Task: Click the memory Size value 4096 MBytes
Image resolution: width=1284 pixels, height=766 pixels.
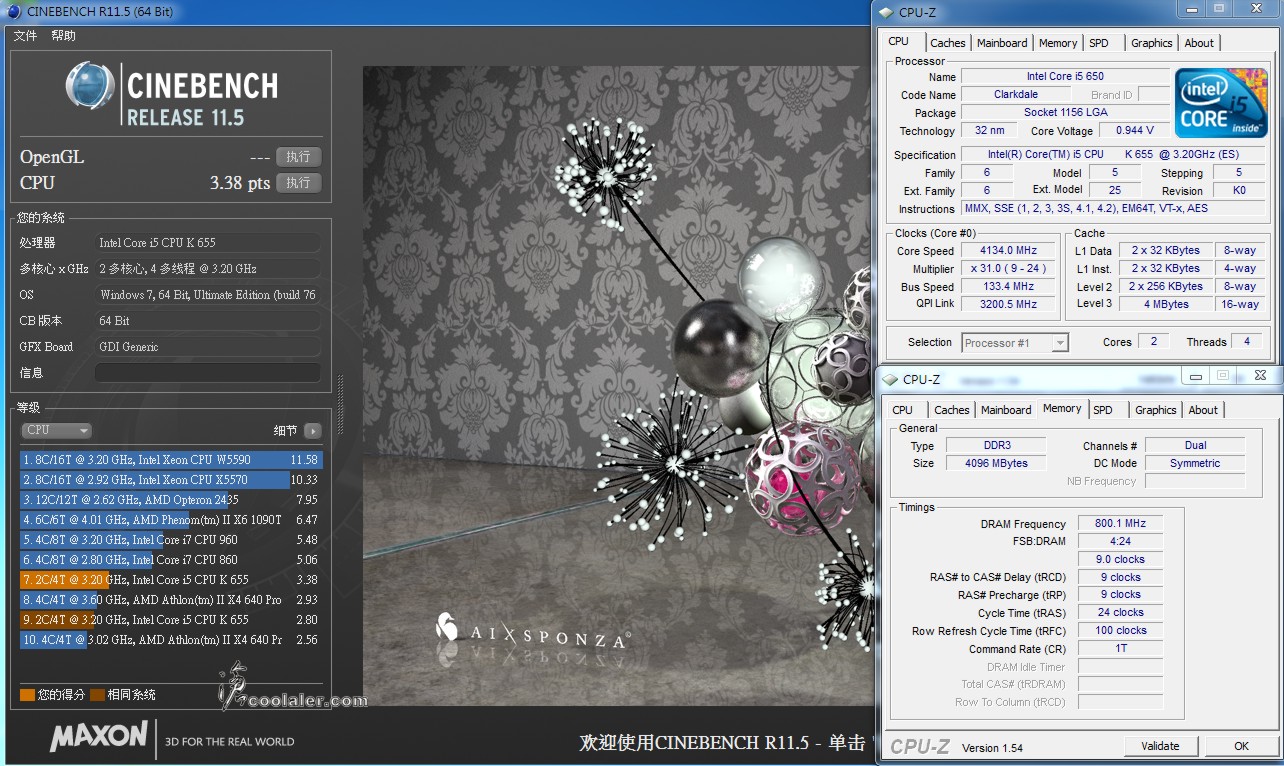Action: pos(994,464)
